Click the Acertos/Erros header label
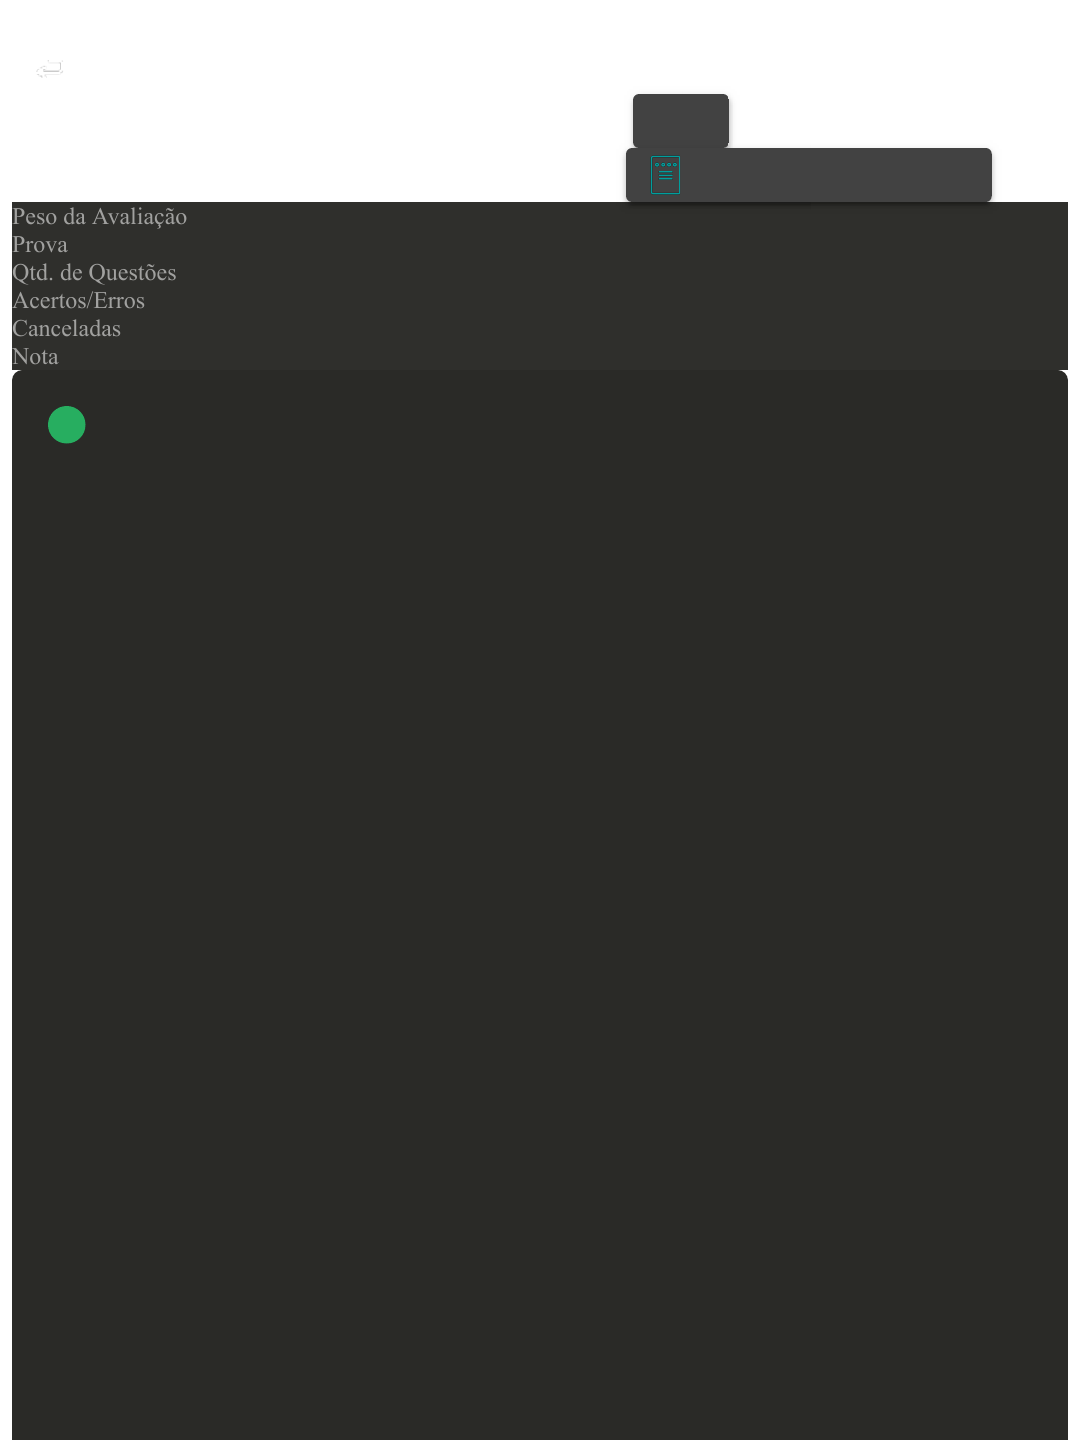This screenshot has width=1080, height=1440. click(78, 300)
